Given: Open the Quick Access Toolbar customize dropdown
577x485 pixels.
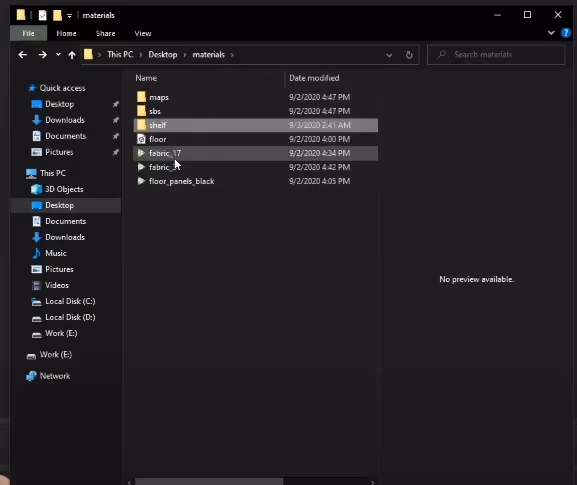Looking at the screenshot, I should [x=70, y=15].
